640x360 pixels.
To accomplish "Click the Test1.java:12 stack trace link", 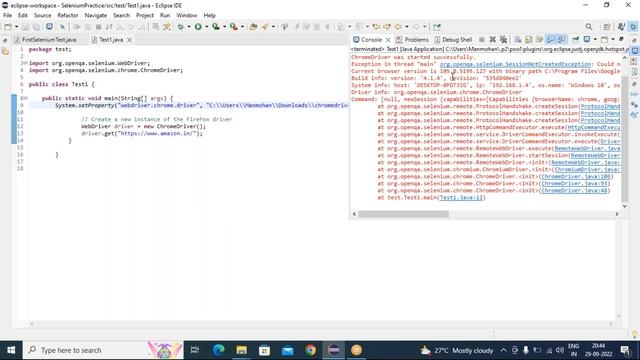I will pos(461,198).
